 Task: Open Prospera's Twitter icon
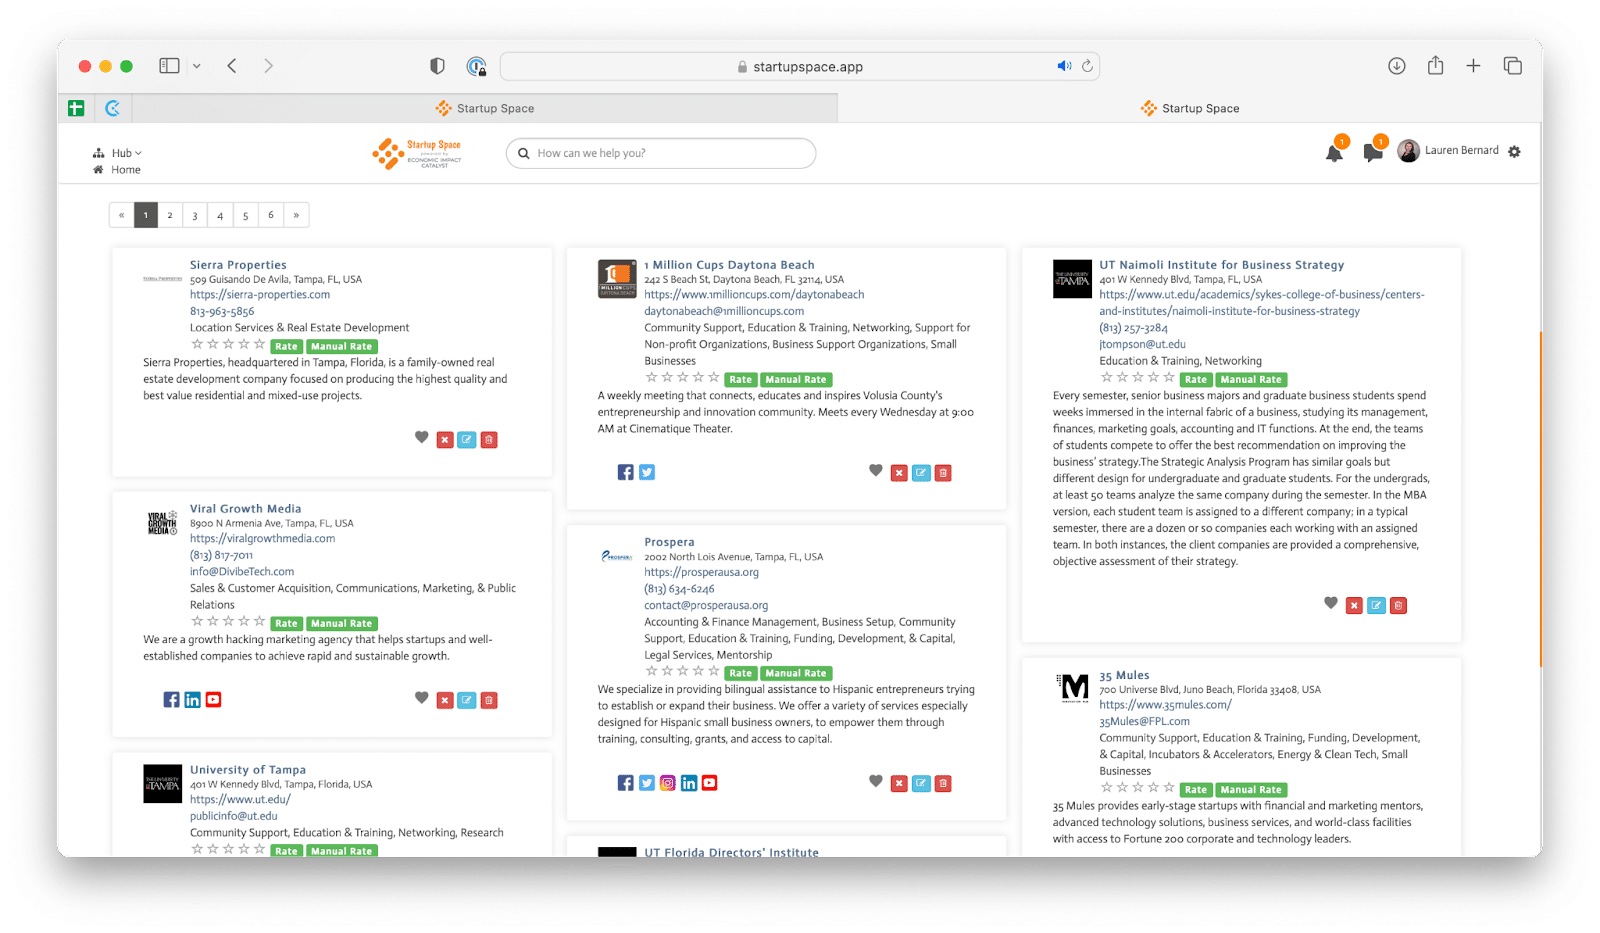coord(647,783)
